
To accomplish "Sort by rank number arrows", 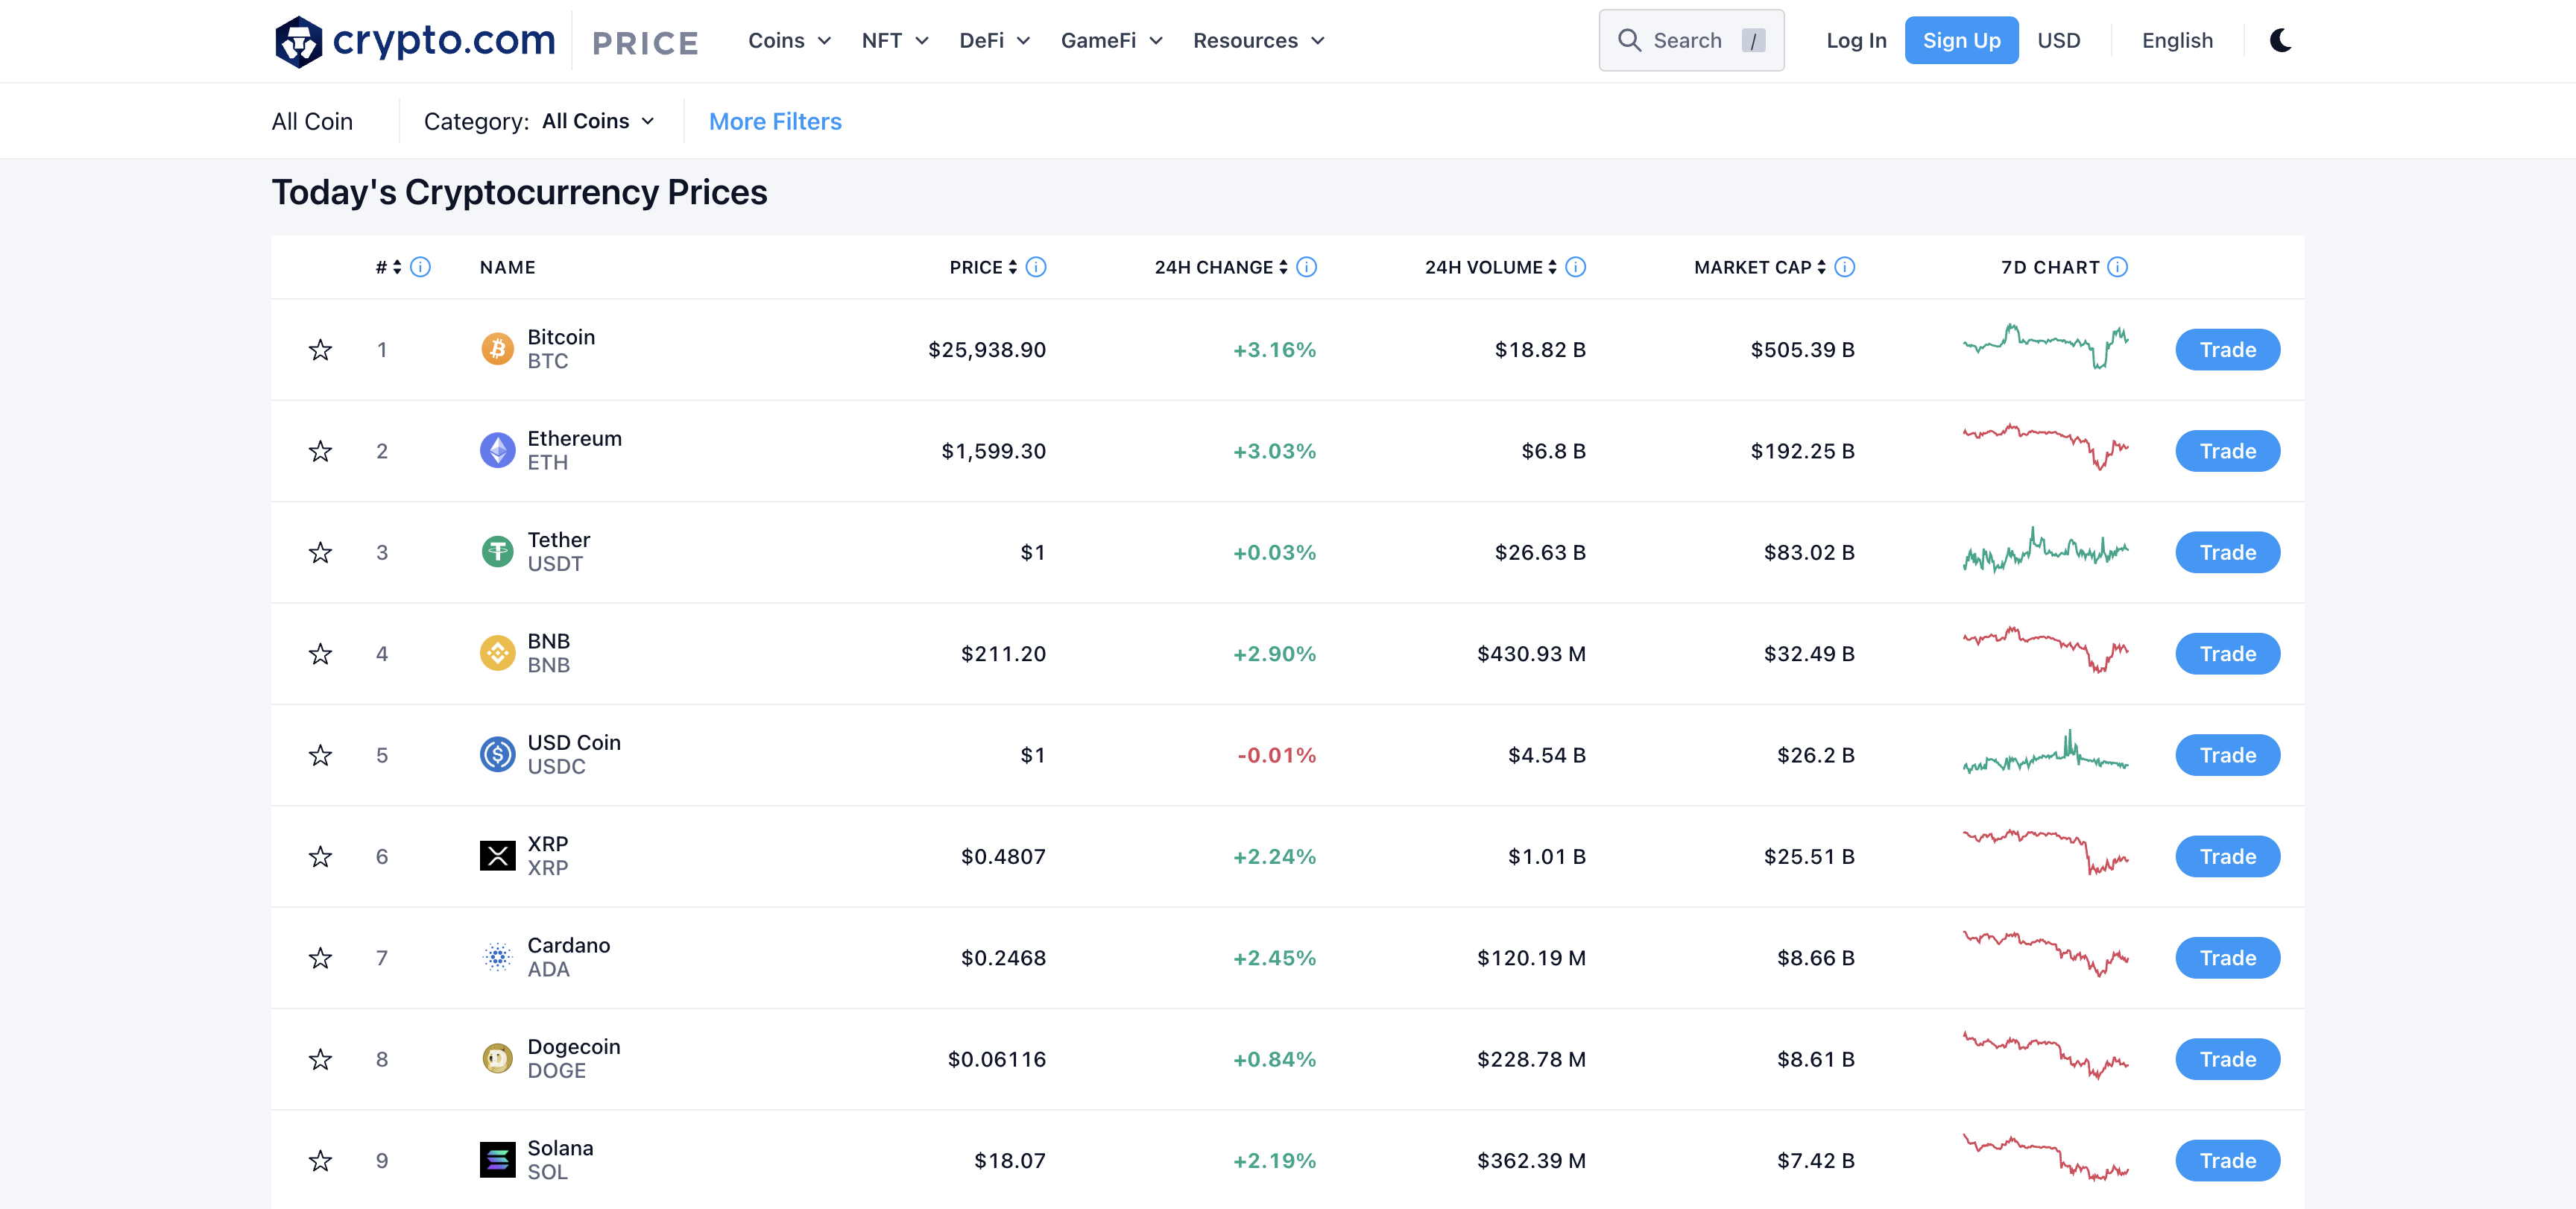I will pyautogui.click(x=397, y=267).
